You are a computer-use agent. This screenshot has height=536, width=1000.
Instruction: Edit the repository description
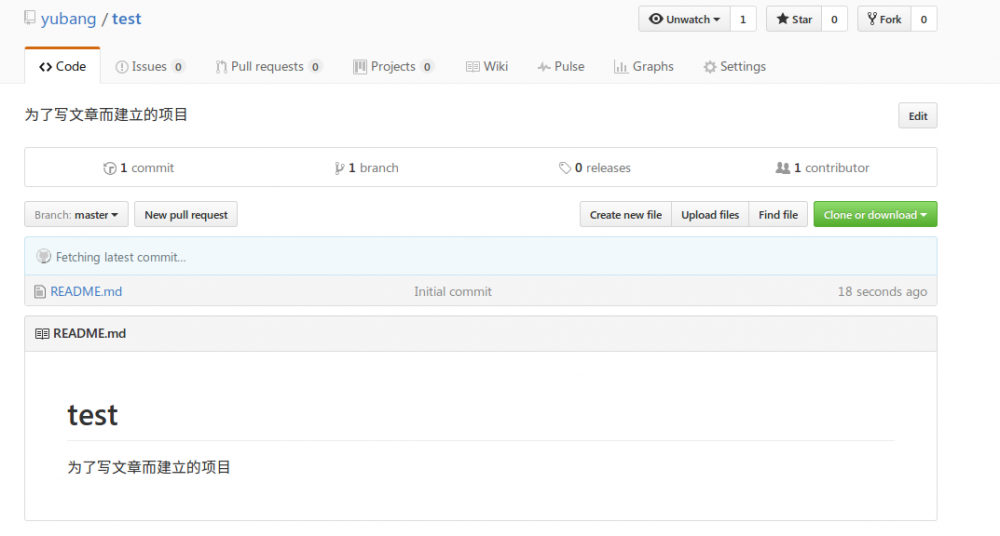(x=918, y=115)
